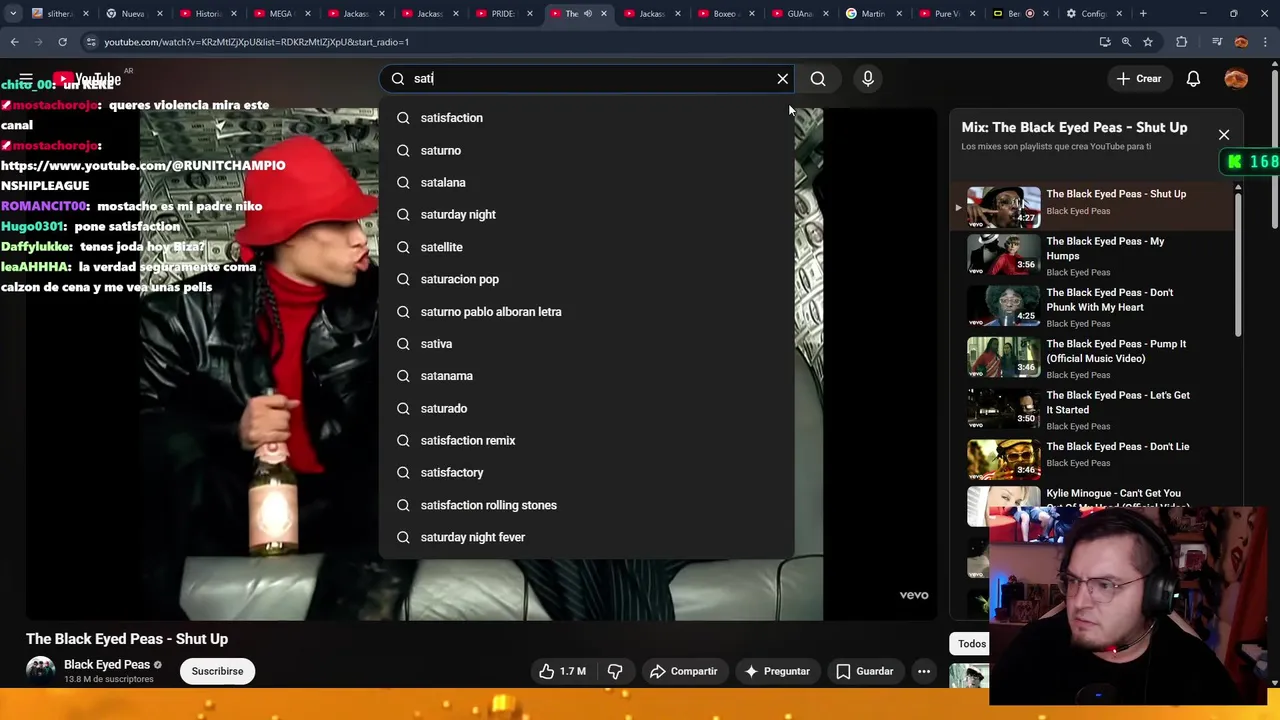Open the Black Eyed Peas channel name link
The width and height of the screenshot is (1280, 720).
(107, 664)
